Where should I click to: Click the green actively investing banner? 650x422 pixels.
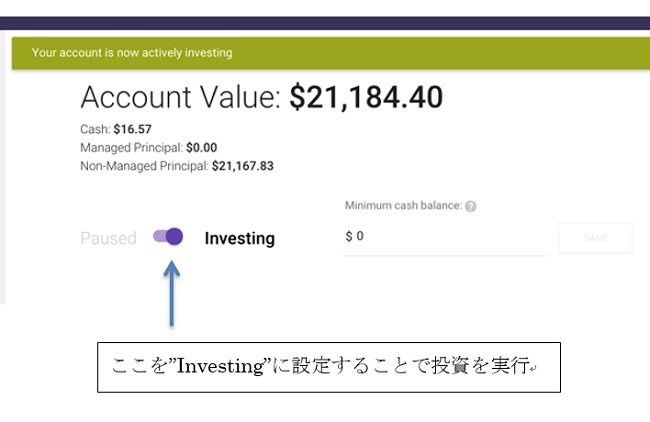[x=330, y=52]
